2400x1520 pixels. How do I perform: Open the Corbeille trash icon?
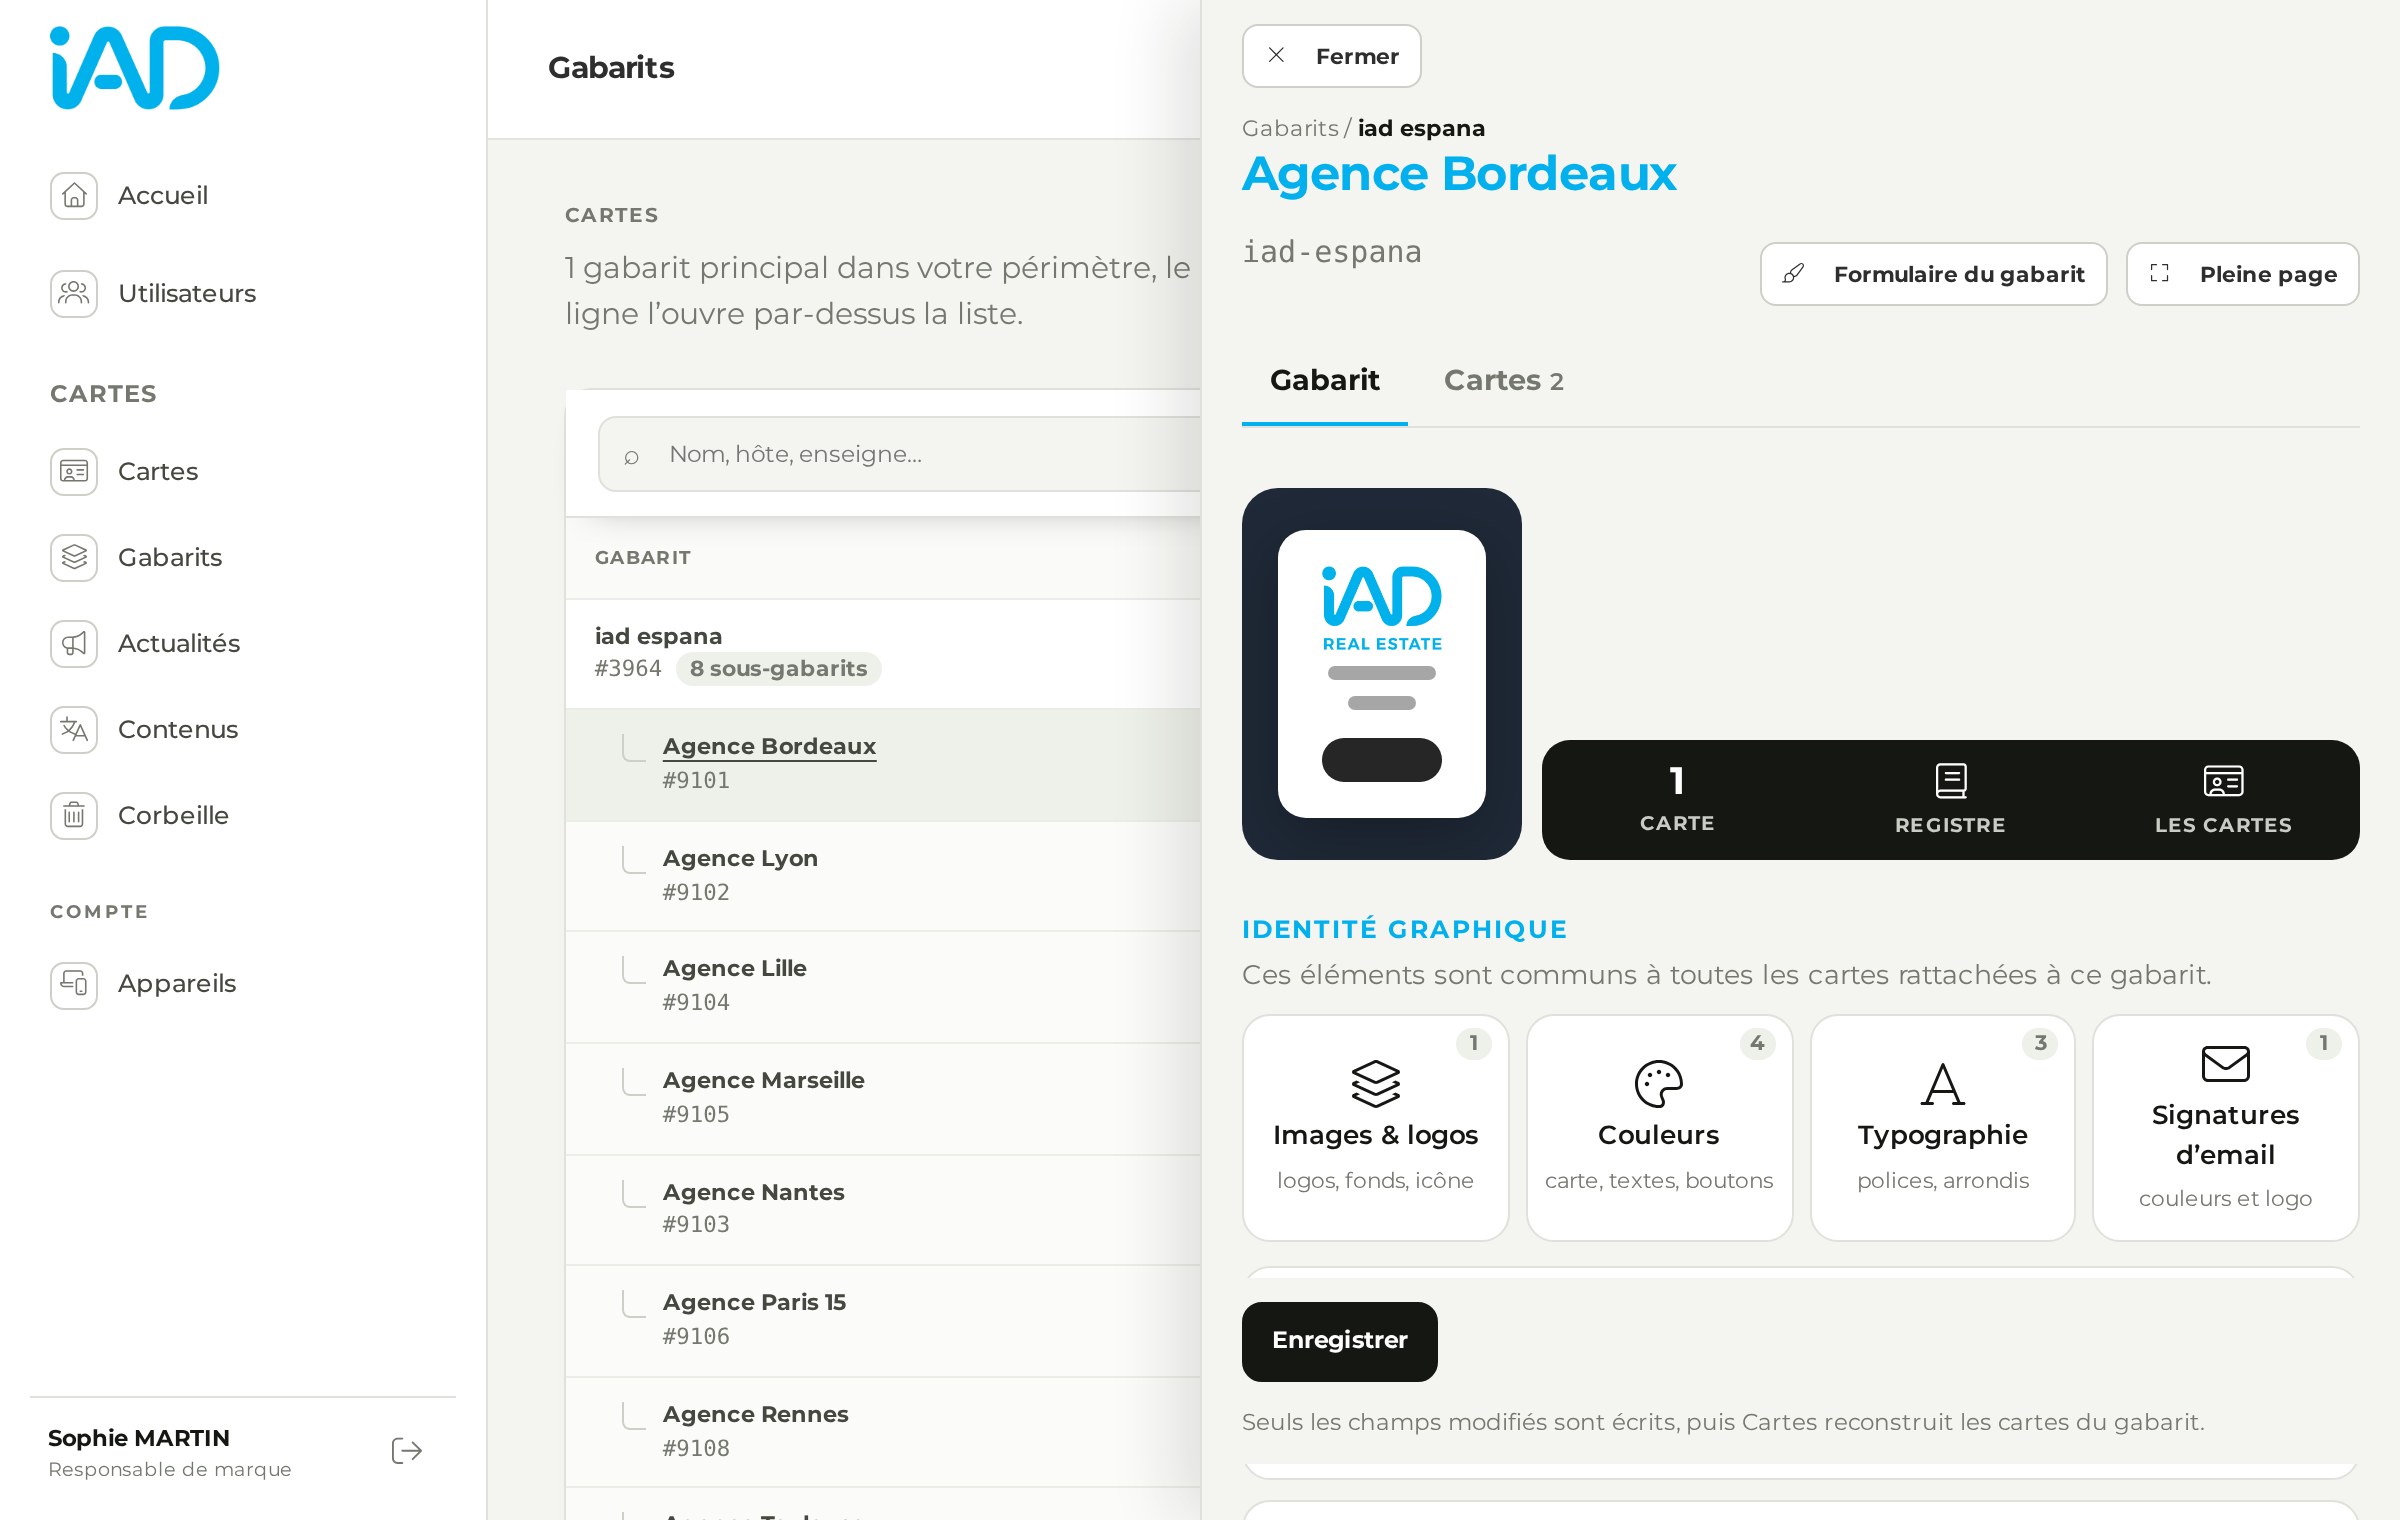(x=74, y=815)
